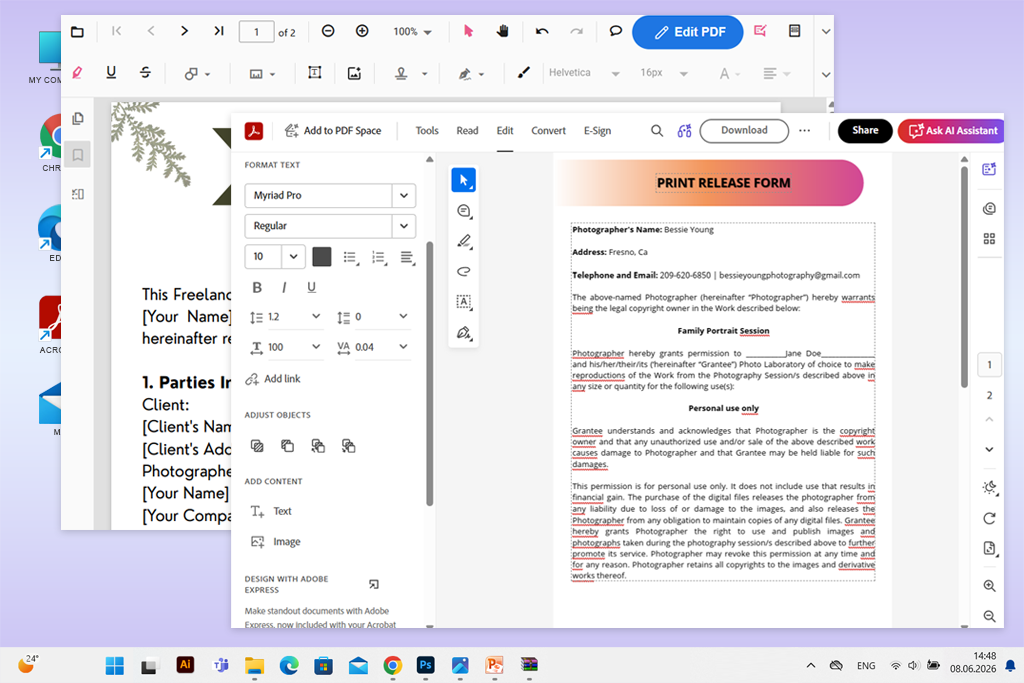Click the Windows Start button
Screen dimensions: 1024x683
[114, 665]
